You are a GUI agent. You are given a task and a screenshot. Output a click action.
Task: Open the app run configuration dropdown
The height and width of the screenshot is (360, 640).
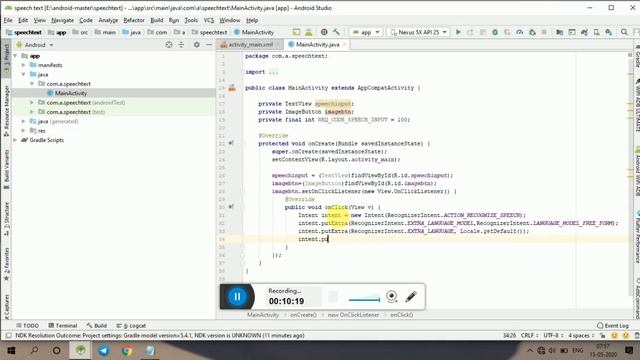coord(366,32)
